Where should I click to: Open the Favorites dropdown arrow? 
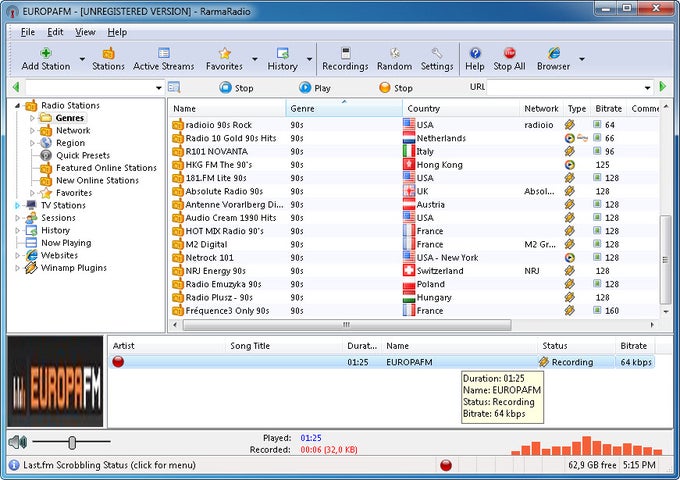pyautogui.click(x=255, y=59)
